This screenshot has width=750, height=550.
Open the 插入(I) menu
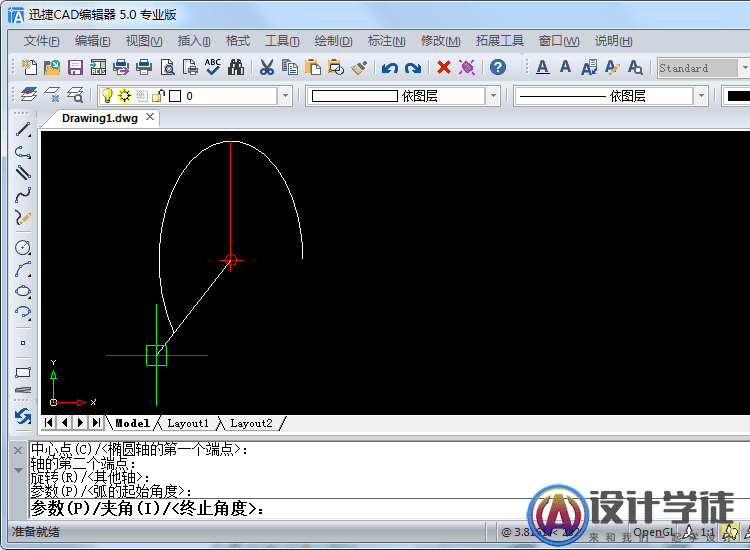[x=194, y=41]
